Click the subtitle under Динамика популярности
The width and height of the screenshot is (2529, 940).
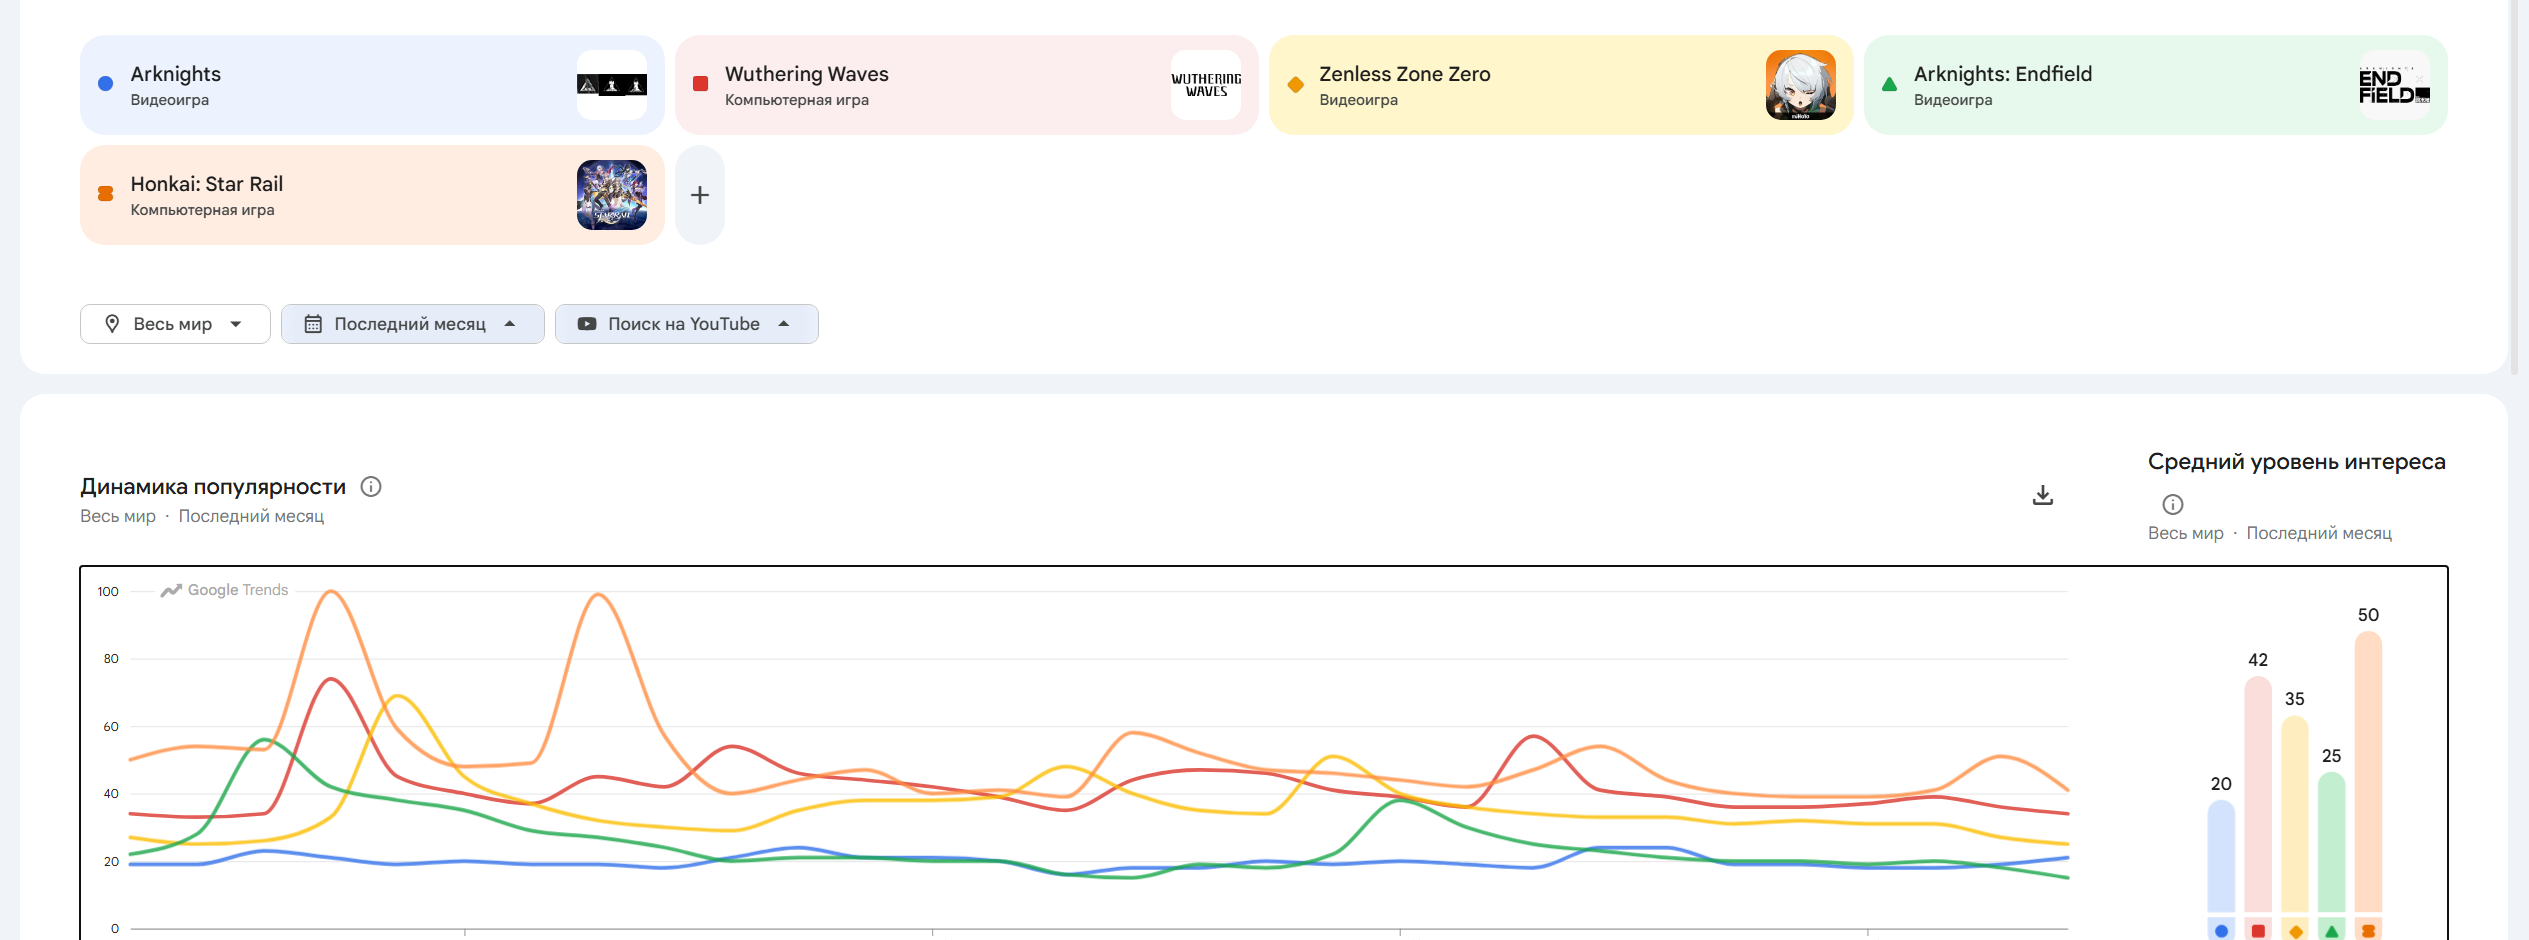(202, 516)
